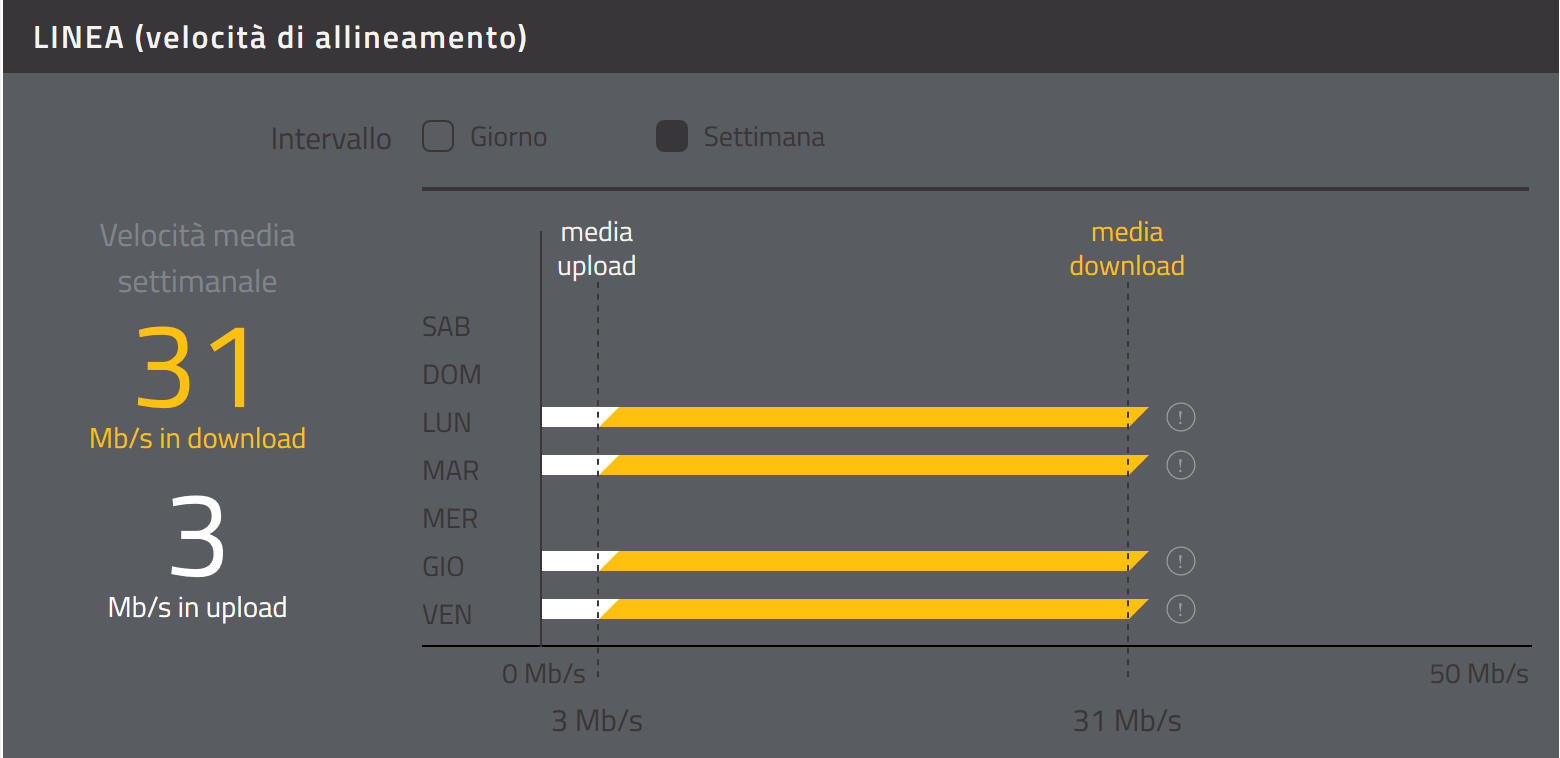Viewport: 1560px width, 758px height.
Task: Click the yellow download bar for GIO
Action: point(870,561)
